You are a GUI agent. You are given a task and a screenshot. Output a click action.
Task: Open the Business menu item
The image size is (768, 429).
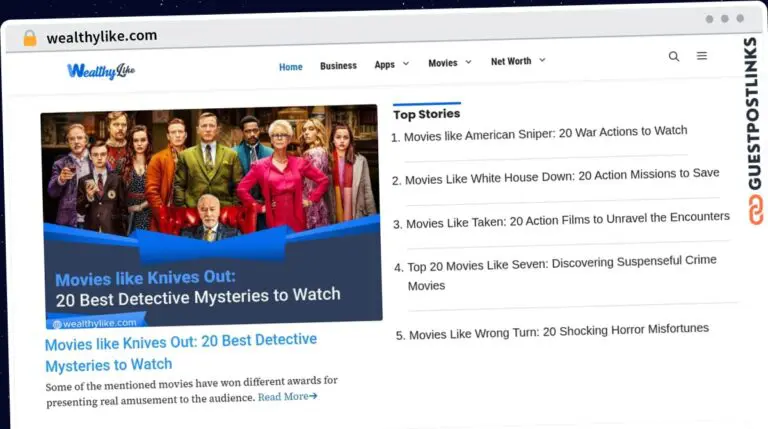[x=338, y=66]
